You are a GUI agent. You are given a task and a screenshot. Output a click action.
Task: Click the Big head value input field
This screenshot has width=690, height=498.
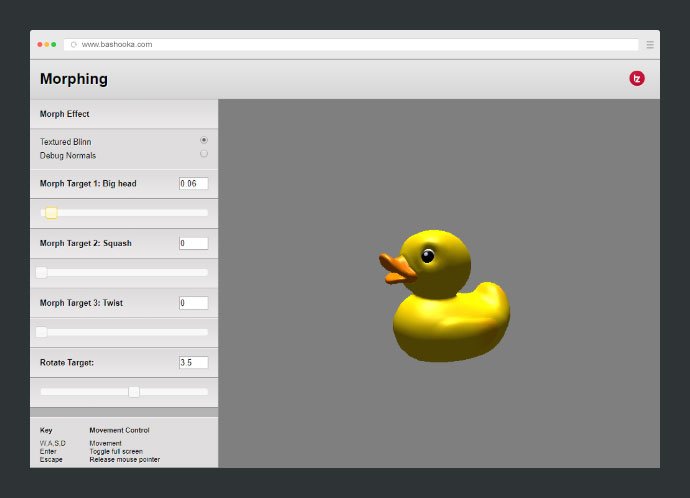tap(193, 184)
